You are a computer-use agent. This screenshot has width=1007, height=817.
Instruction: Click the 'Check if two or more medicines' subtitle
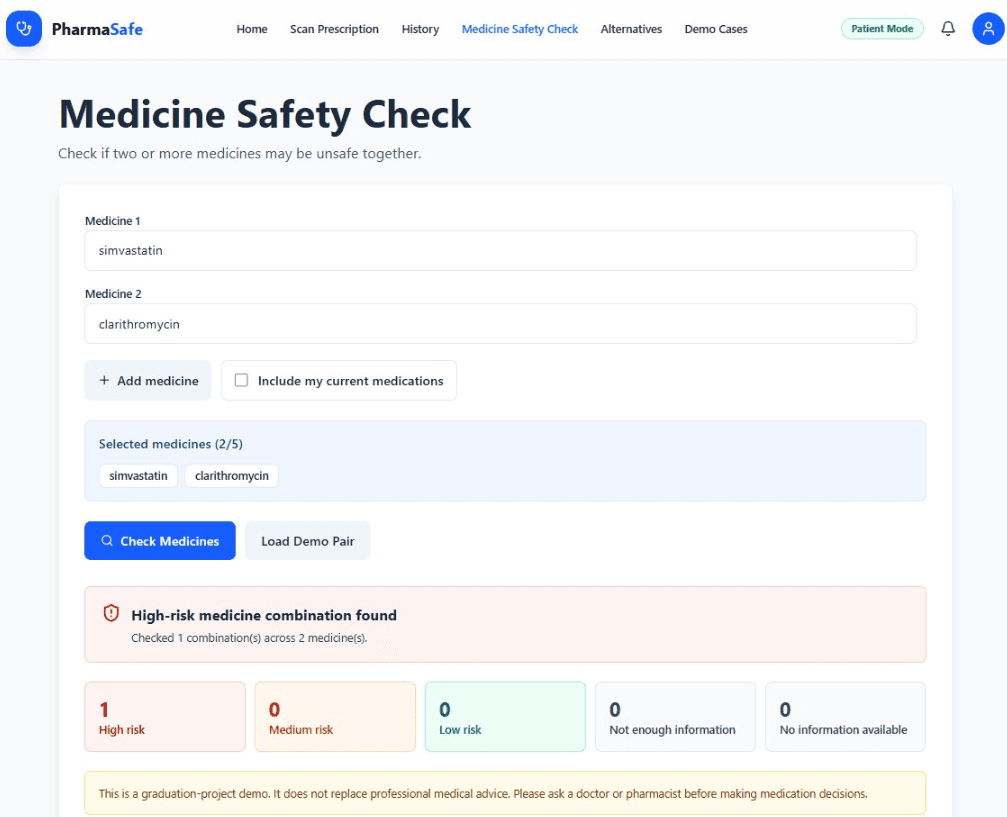coord(240,154)
